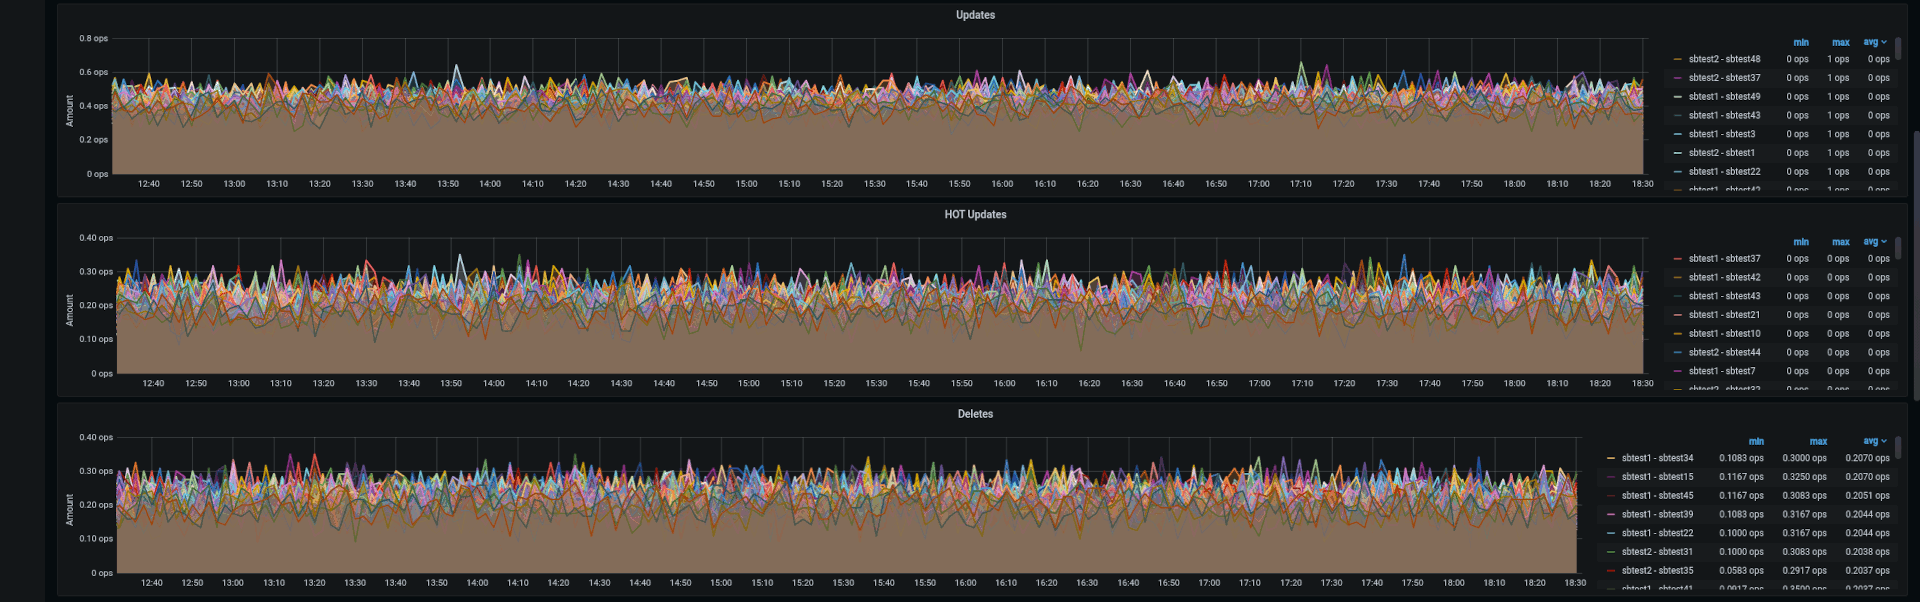Open the HOT Updates panel title menu
Image resolution: width=1920 pixels, height=602 pixels.
975,215
